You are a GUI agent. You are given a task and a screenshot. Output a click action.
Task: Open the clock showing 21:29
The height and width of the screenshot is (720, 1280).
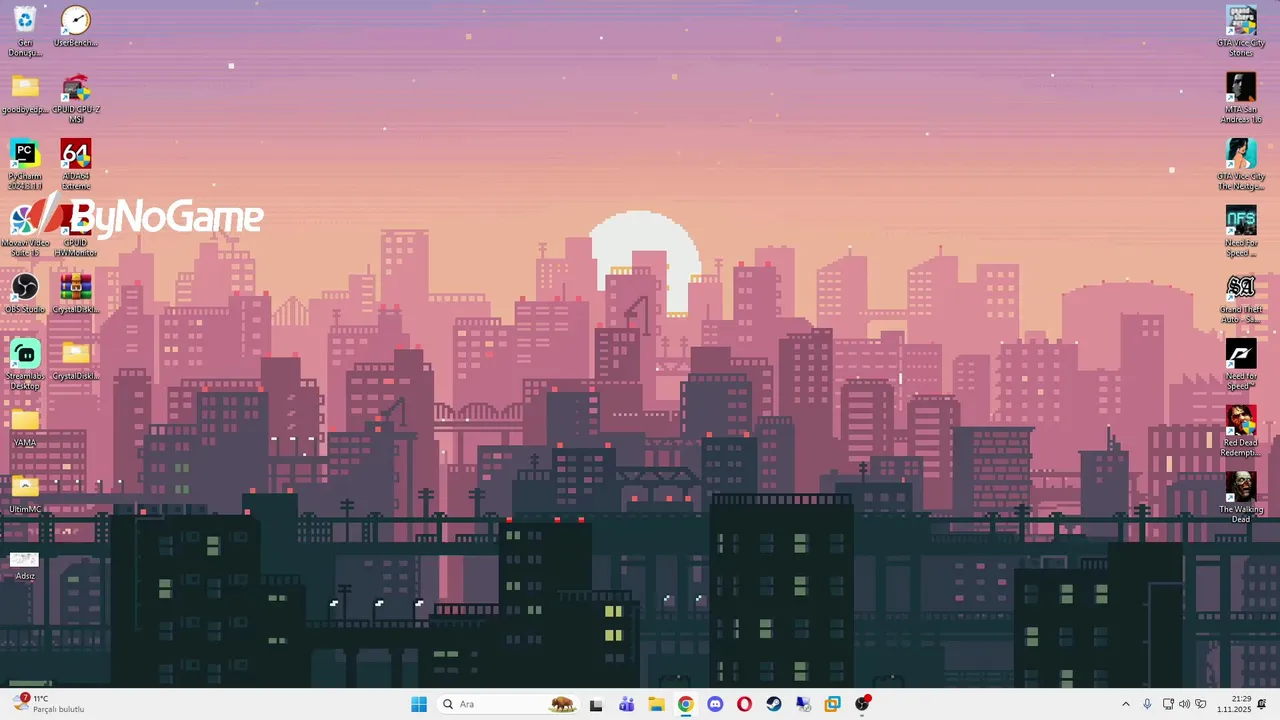(1234, 704)
